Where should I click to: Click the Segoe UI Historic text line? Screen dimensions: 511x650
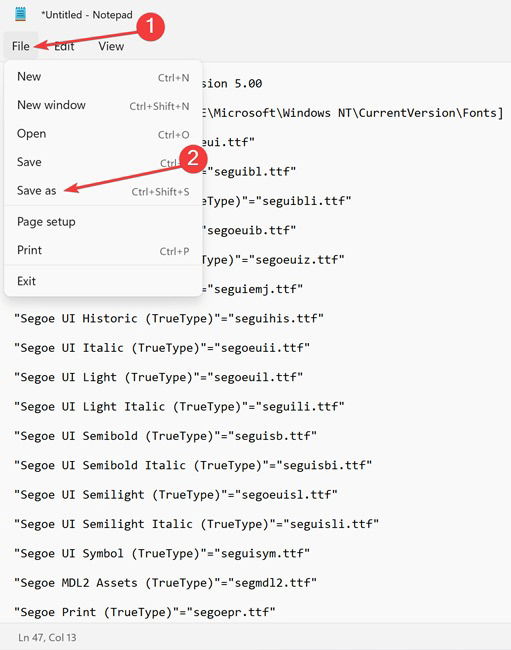[x=168, y=318]
